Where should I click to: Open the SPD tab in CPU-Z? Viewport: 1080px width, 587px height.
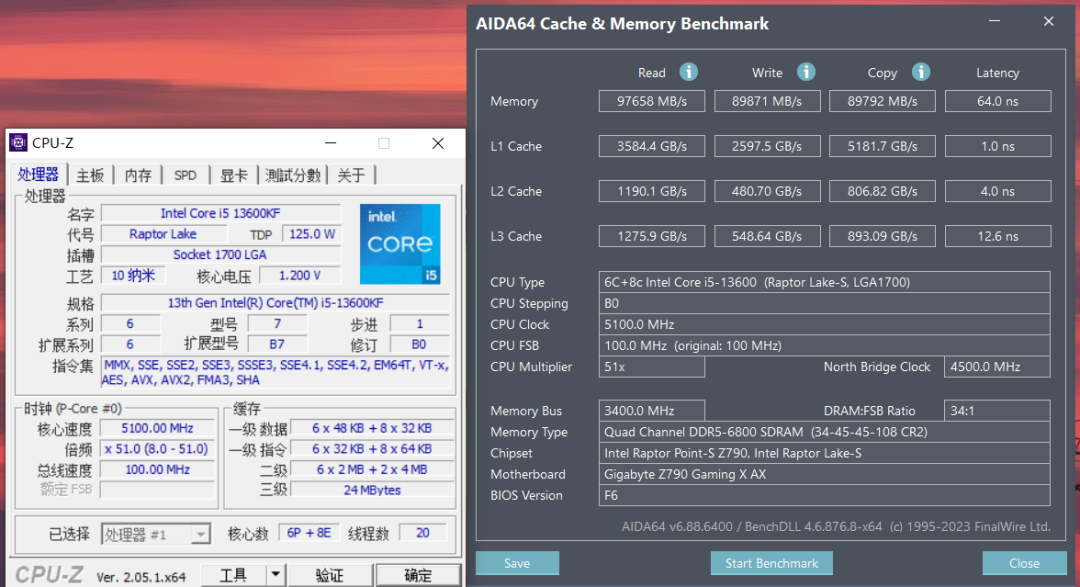coord(185,176)
